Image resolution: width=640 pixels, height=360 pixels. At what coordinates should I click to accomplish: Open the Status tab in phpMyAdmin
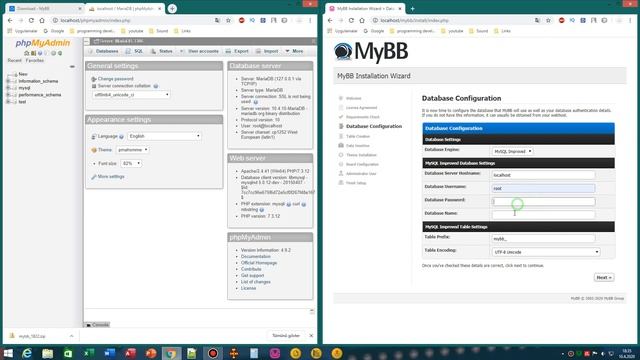162,51
